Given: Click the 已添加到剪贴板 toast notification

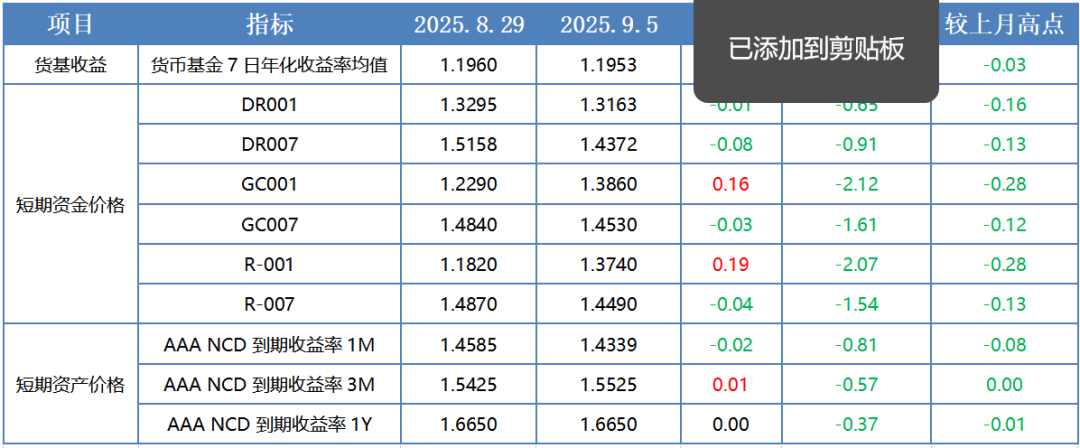Looking at the screenshot, I should (x=816, y=50).
